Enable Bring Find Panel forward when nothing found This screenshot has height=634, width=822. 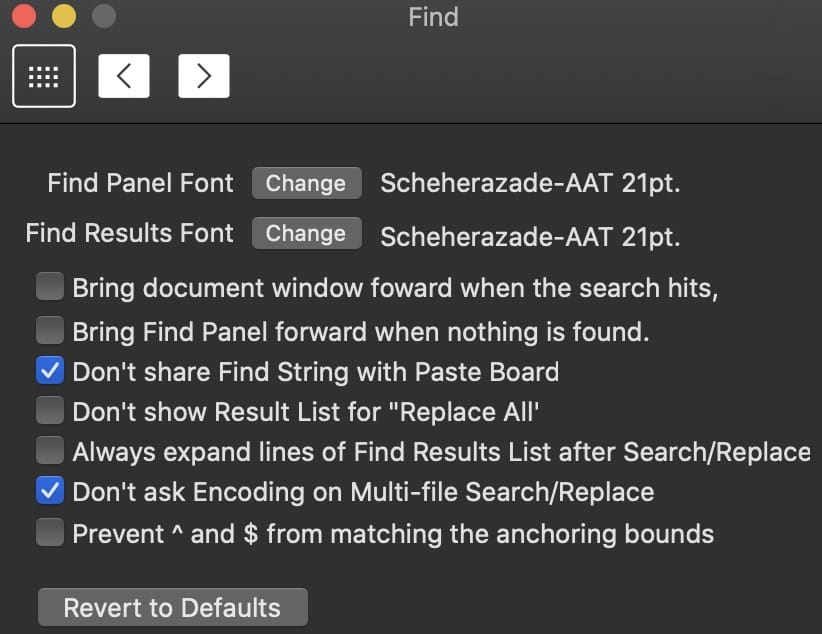point(49,329)
